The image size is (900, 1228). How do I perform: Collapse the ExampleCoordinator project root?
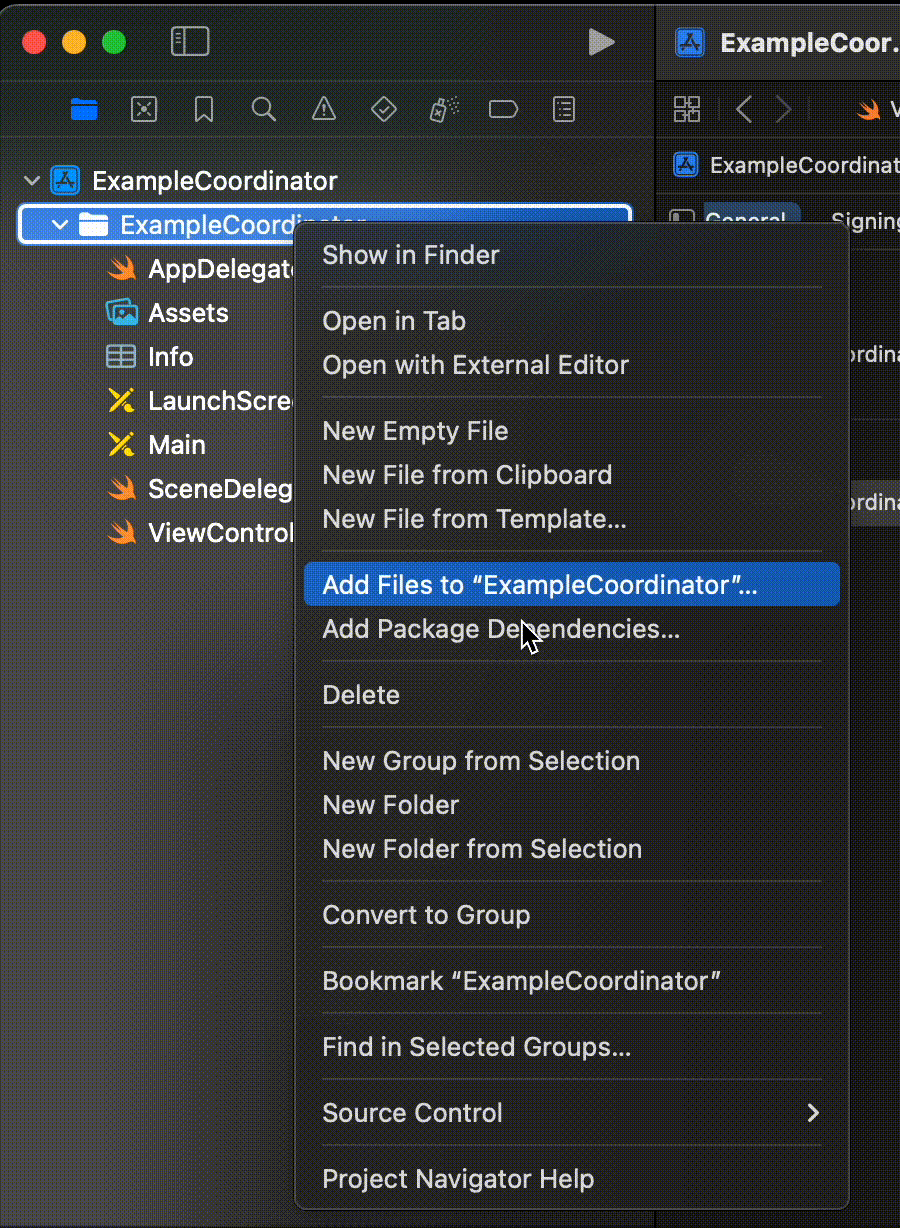pyautogui.click(x=32, y=181)
